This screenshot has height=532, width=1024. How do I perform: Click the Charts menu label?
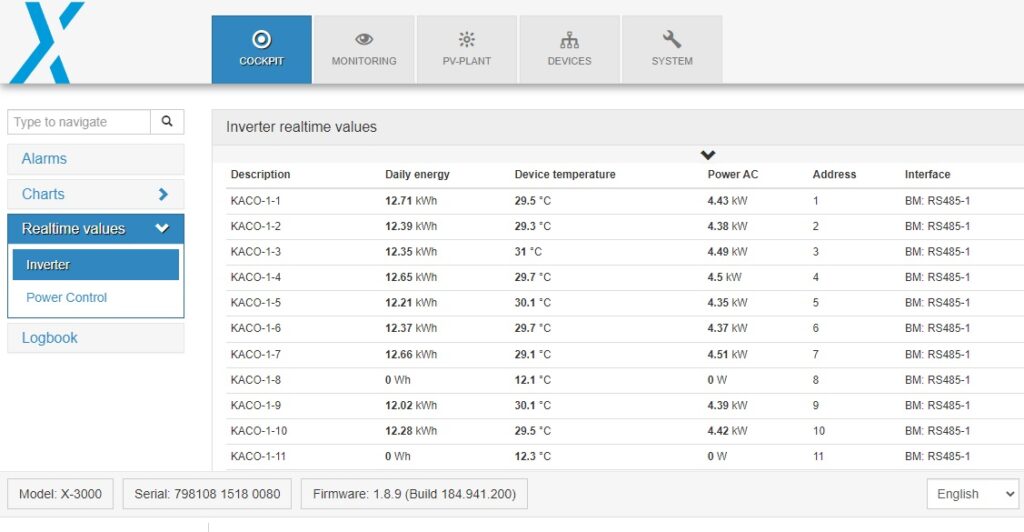[43, 194]
